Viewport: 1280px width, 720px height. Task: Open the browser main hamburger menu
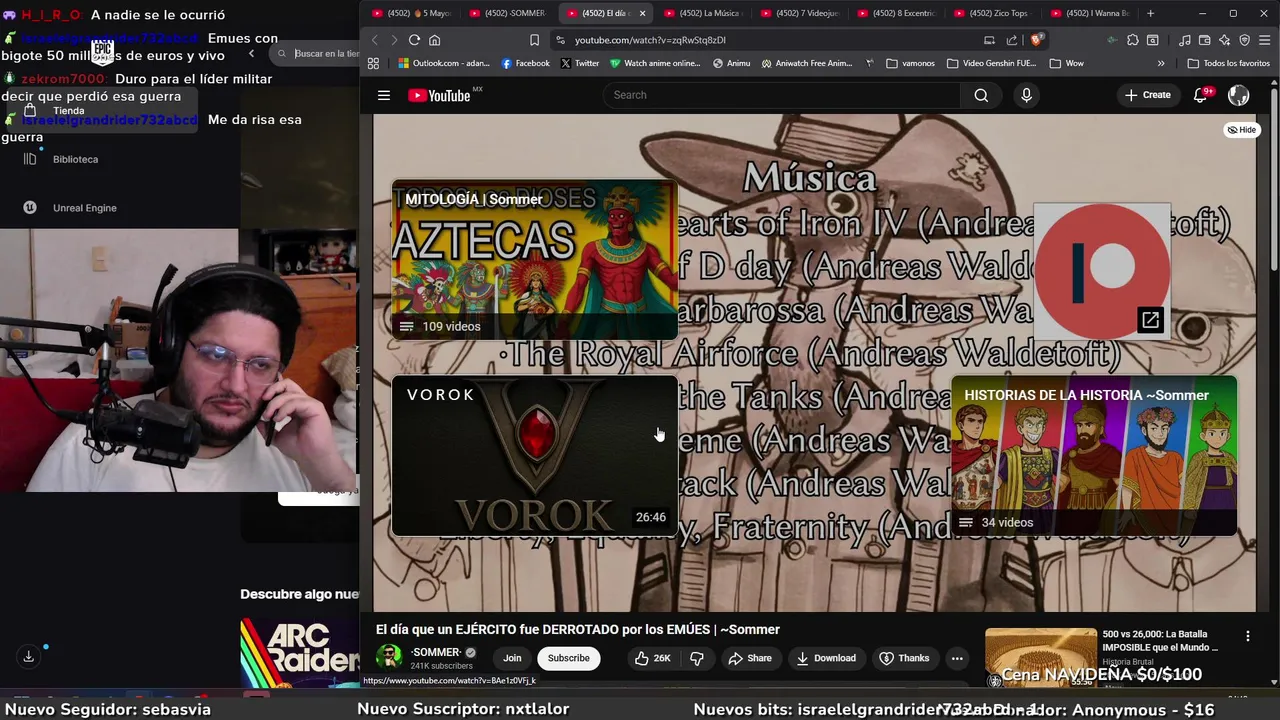pos(1264,40)
